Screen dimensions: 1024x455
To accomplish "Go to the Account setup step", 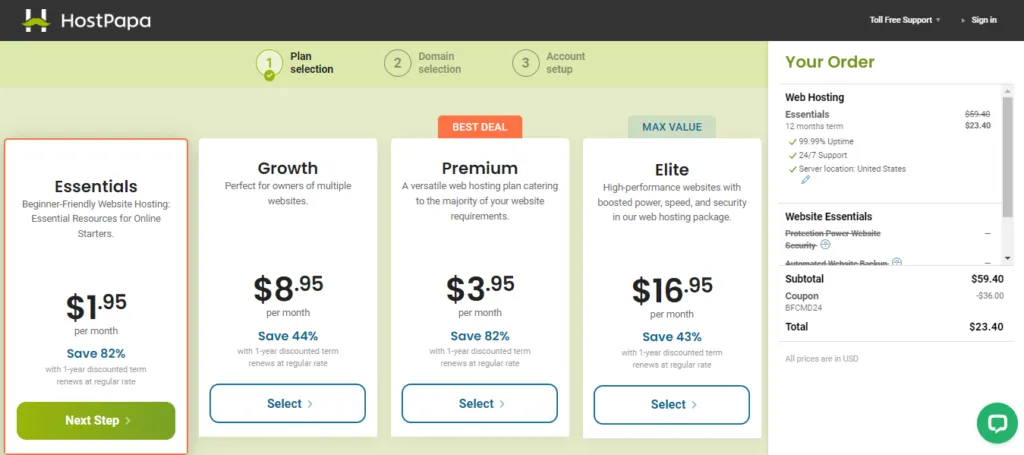I will pos(565,63).
